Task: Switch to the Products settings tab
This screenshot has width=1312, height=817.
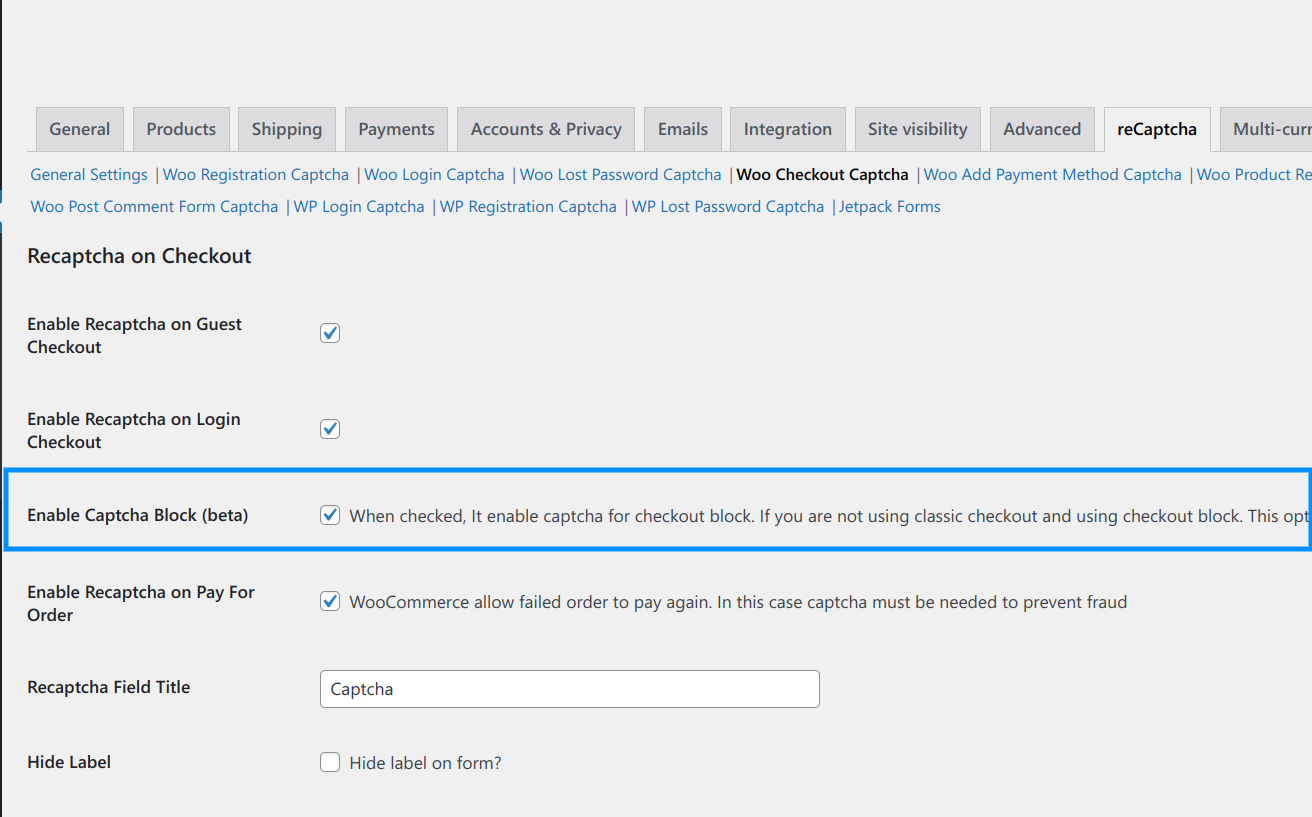Action: (181, 129)
